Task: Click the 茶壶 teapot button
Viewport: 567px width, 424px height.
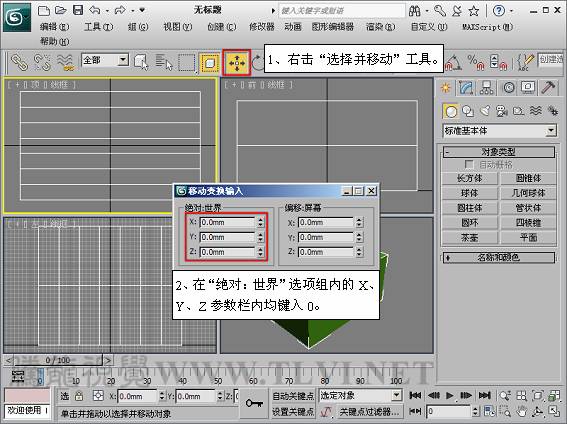Action: click(x=469, y=237)
